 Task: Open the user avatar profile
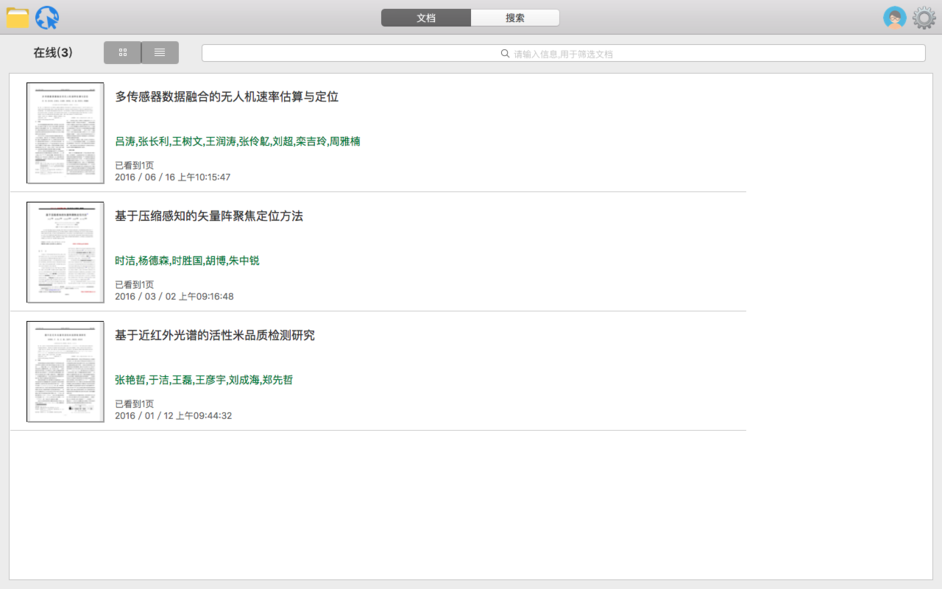point(894,18)
